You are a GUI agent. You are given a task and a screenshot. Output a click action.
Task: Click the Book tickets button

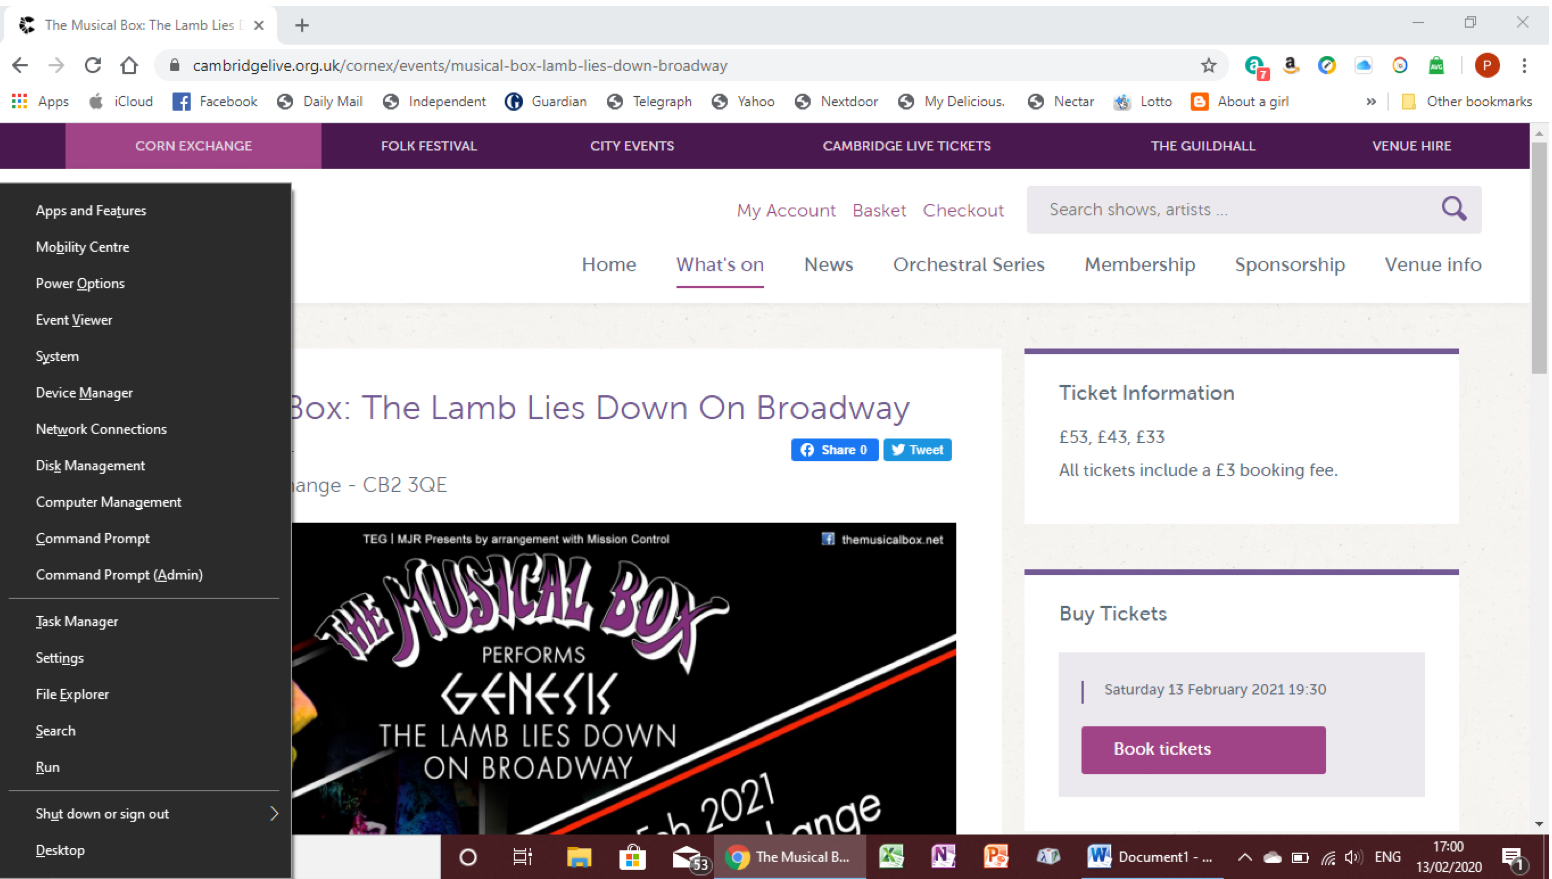coord(1203,749)
